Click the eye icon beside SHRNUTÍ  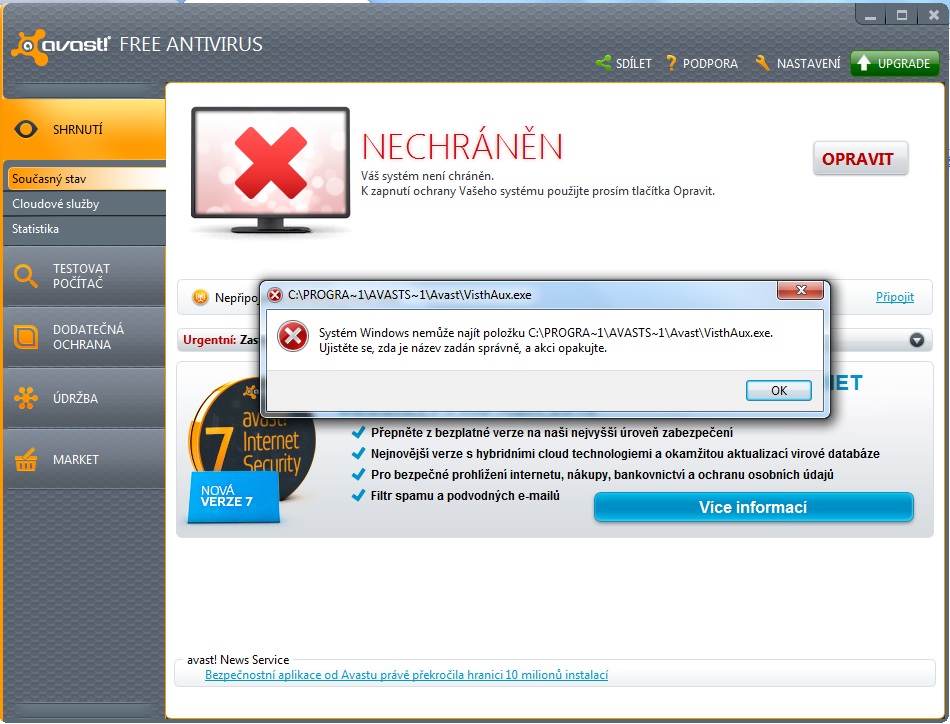(26, 129)
